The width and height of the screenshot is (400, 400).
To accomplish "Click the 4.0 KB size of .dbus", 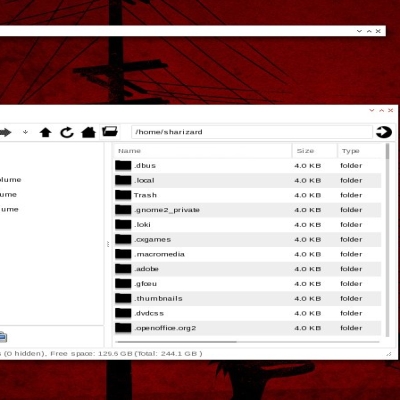I will pyautogui.click(x=308, y=166).
